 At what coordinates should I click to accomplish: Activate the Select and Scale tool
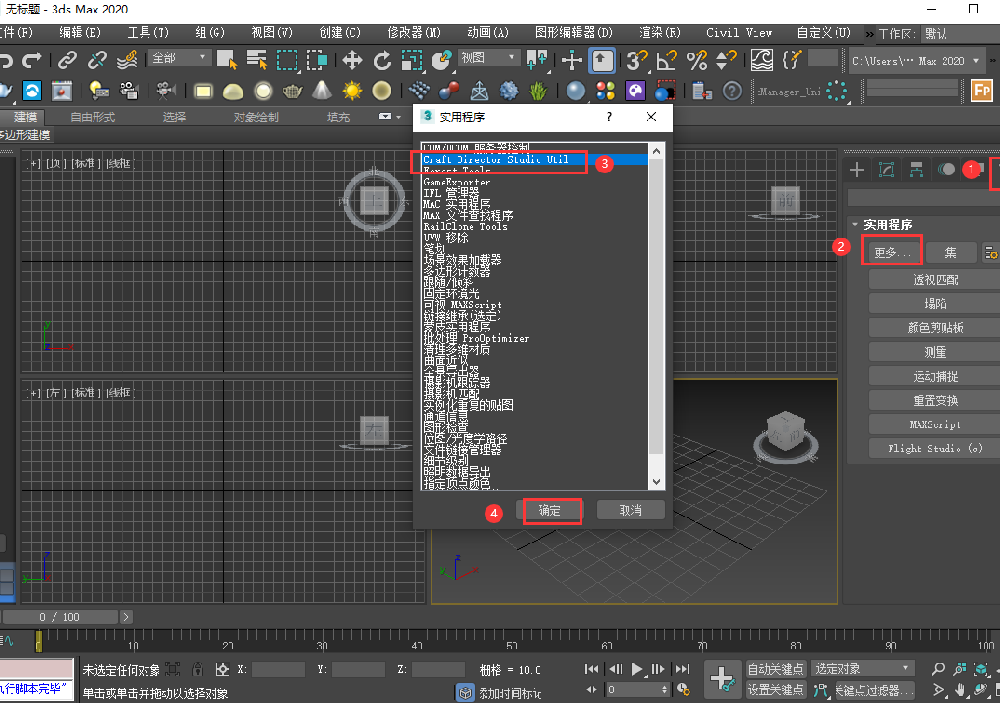pos(412,61)
